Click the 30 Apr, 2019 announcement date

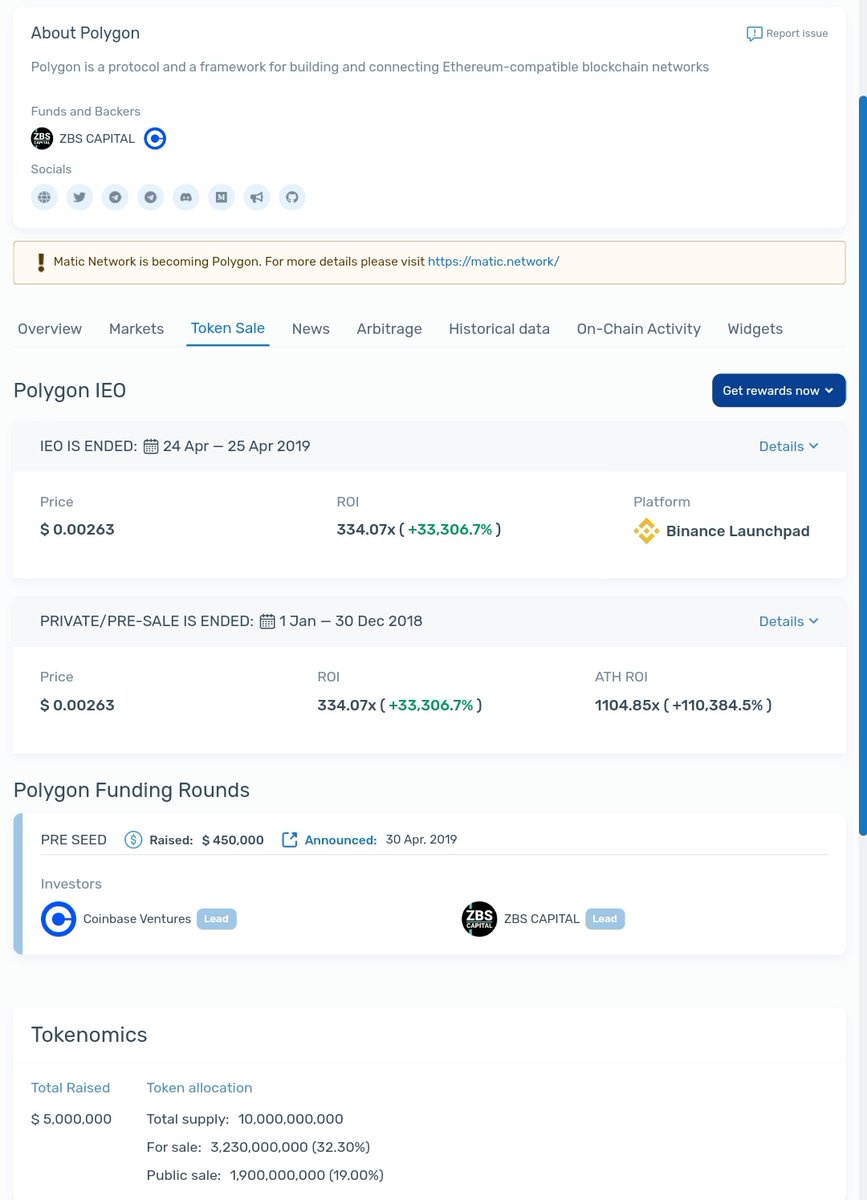(421, 840)
